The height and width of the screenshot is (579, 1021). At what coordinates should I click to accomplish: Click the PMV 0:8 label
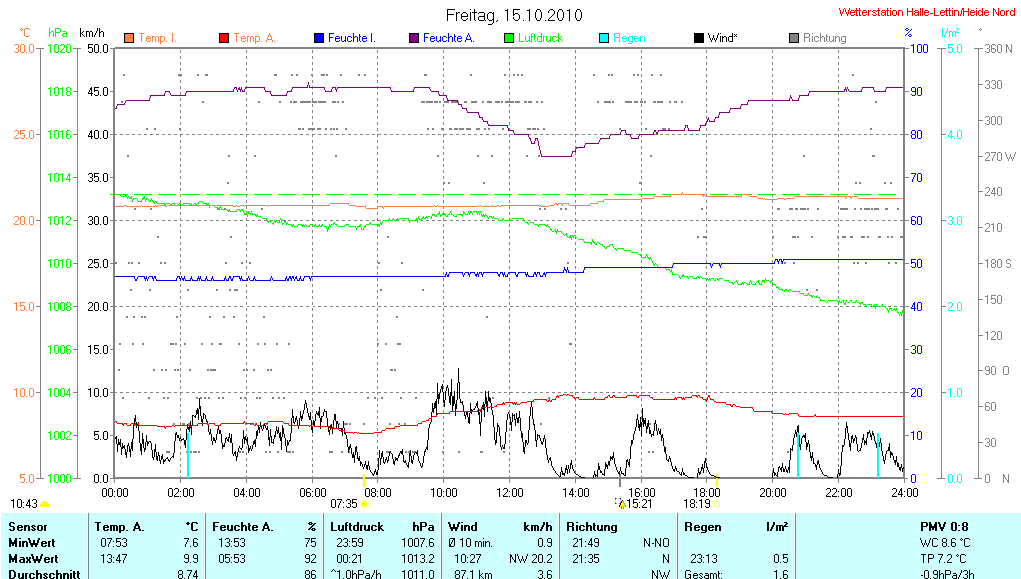943,526
